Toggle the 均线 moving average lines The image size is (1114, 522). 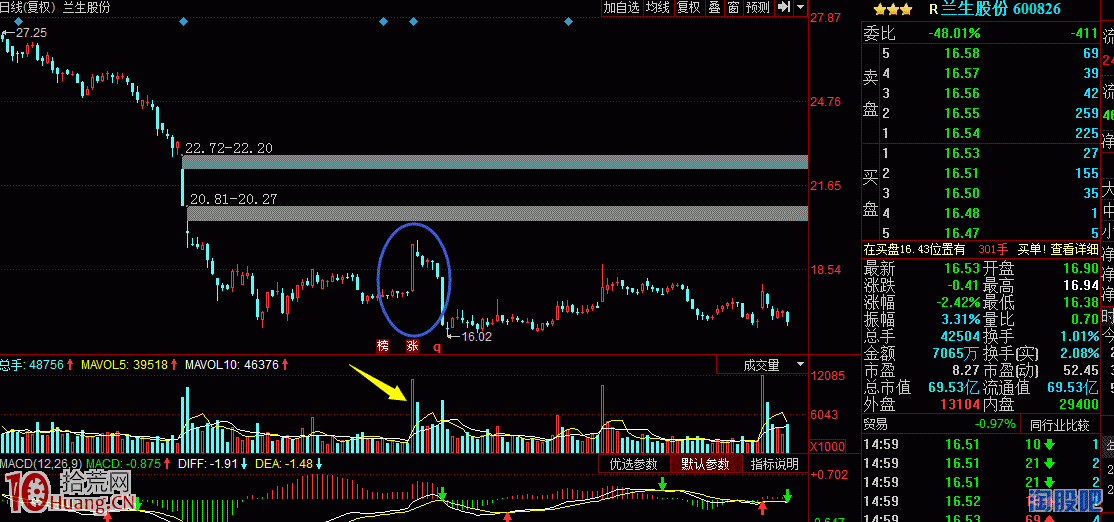[658, 8]
